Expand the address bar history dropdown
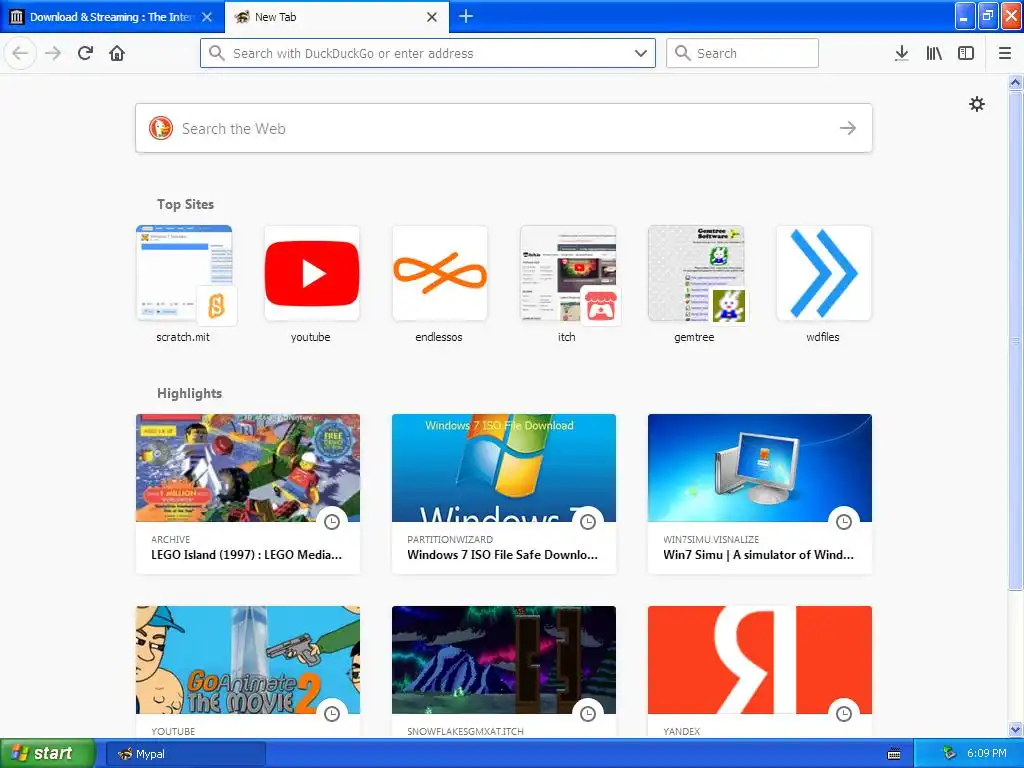 [641, 53]
